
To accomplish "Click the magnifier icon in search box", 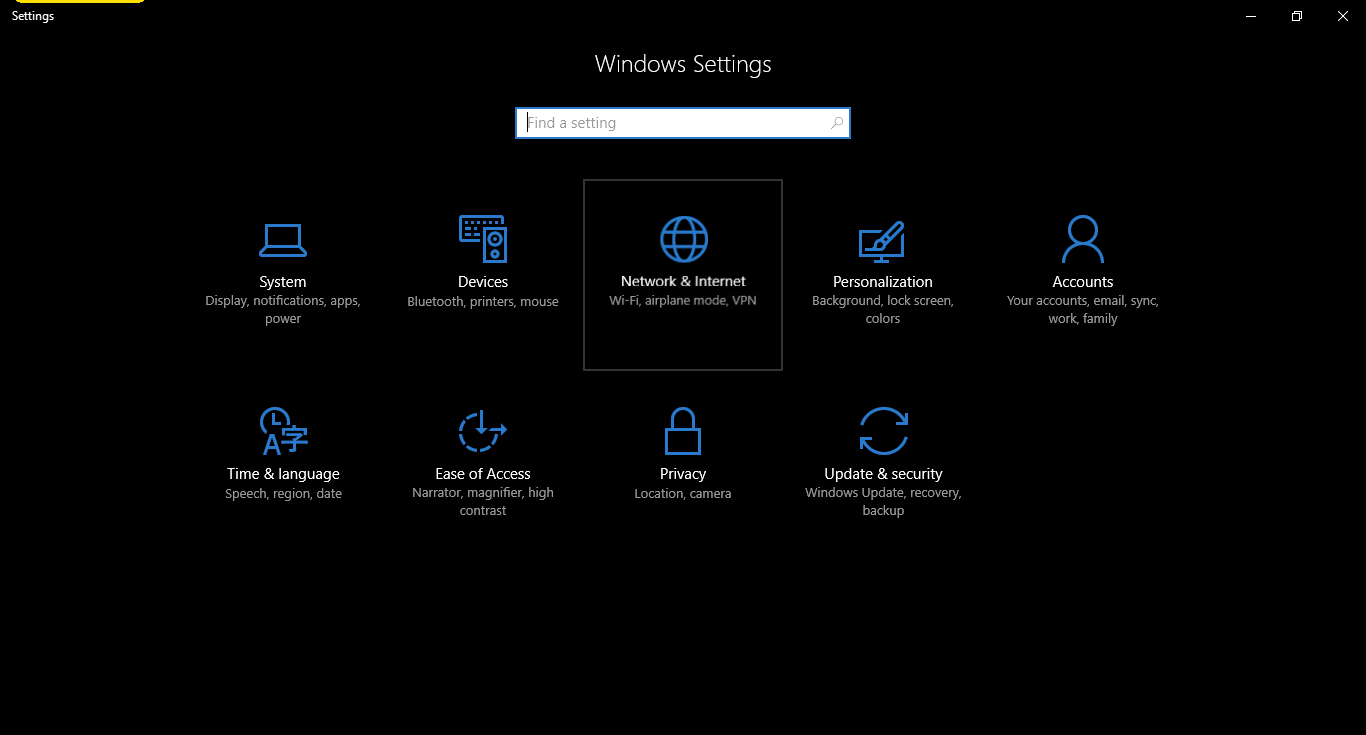I will point(837,123).
